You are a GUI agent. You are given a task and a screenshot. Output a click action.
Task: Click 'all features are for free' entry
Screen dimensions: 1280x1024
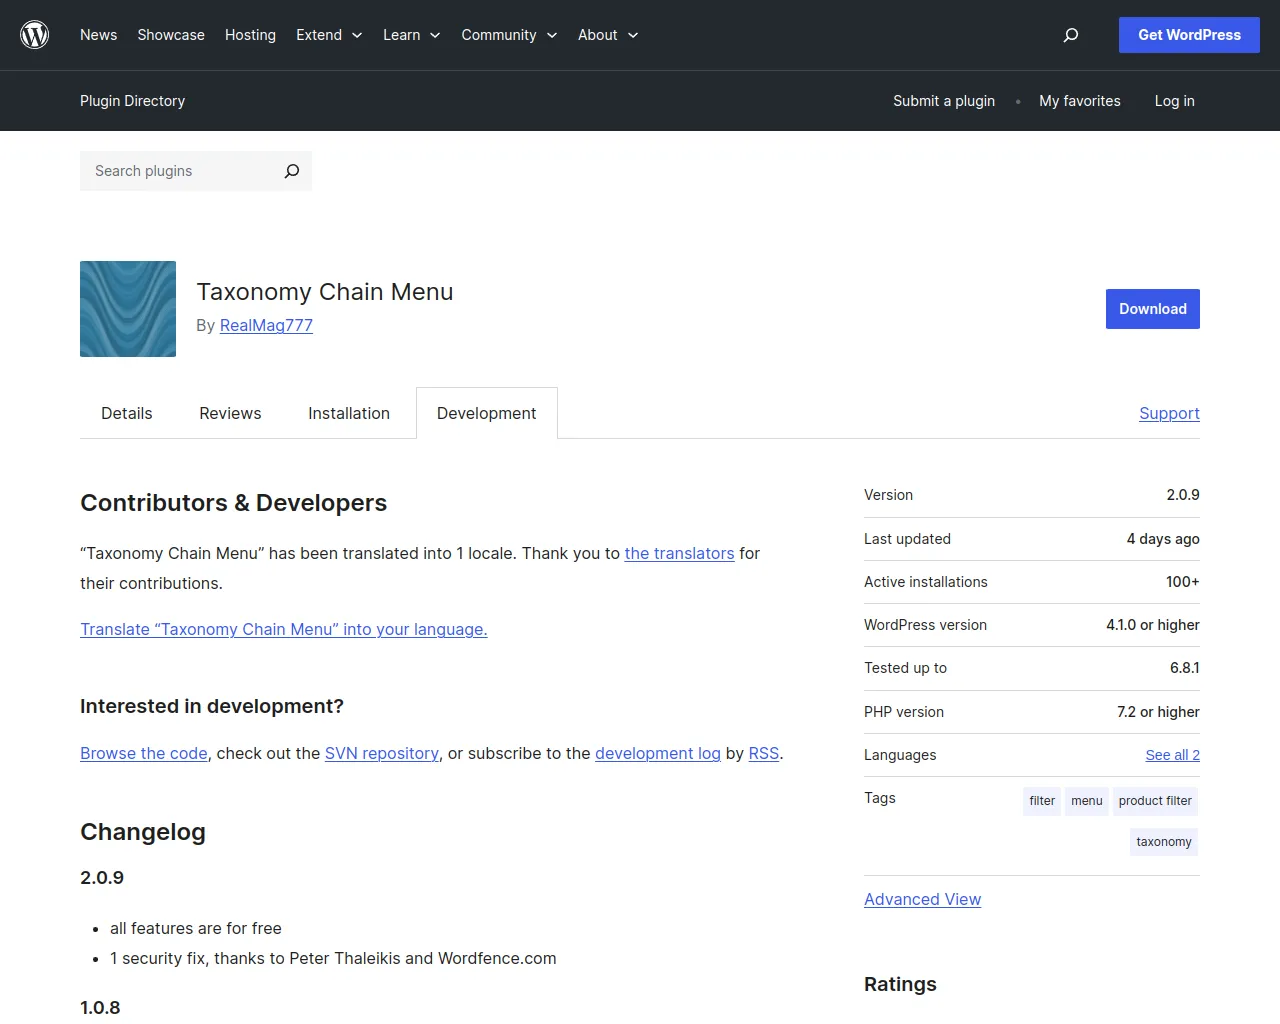click(196, 928)
